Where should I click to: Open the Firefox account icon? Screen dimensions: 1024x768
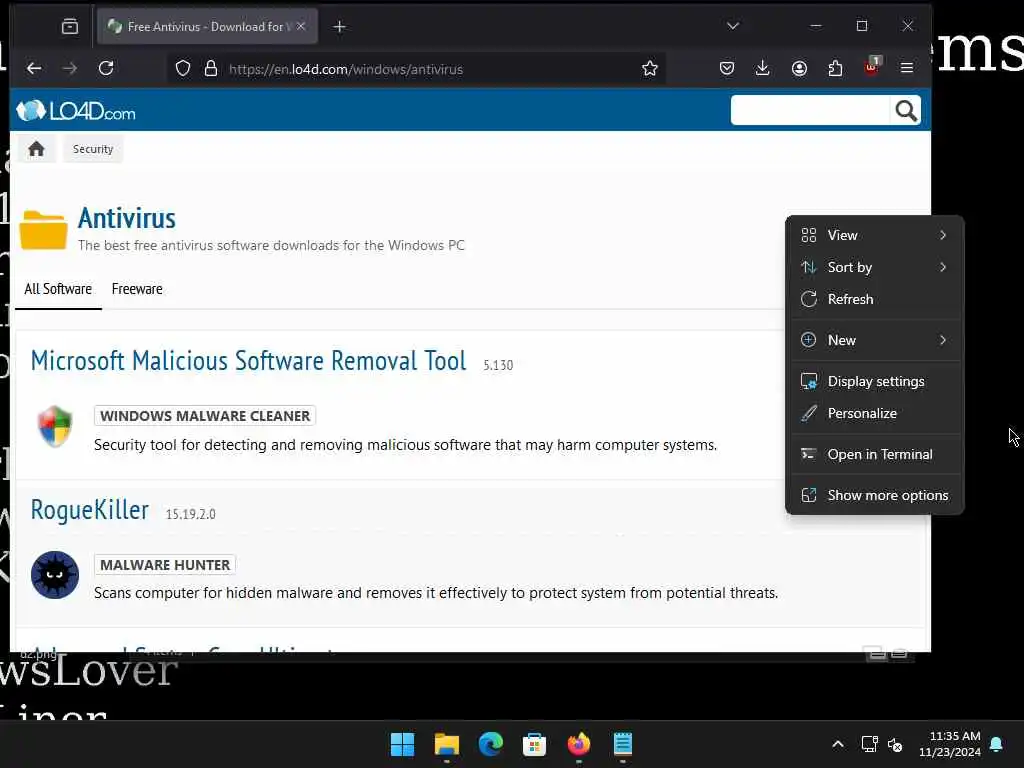[x=799, y=68]
